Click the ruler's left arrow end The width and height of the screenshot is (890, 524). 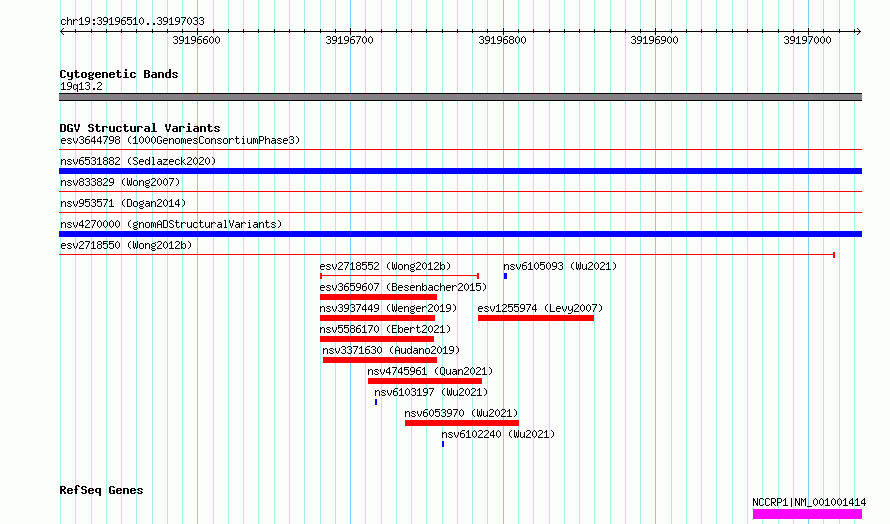(x=62, y=32)
